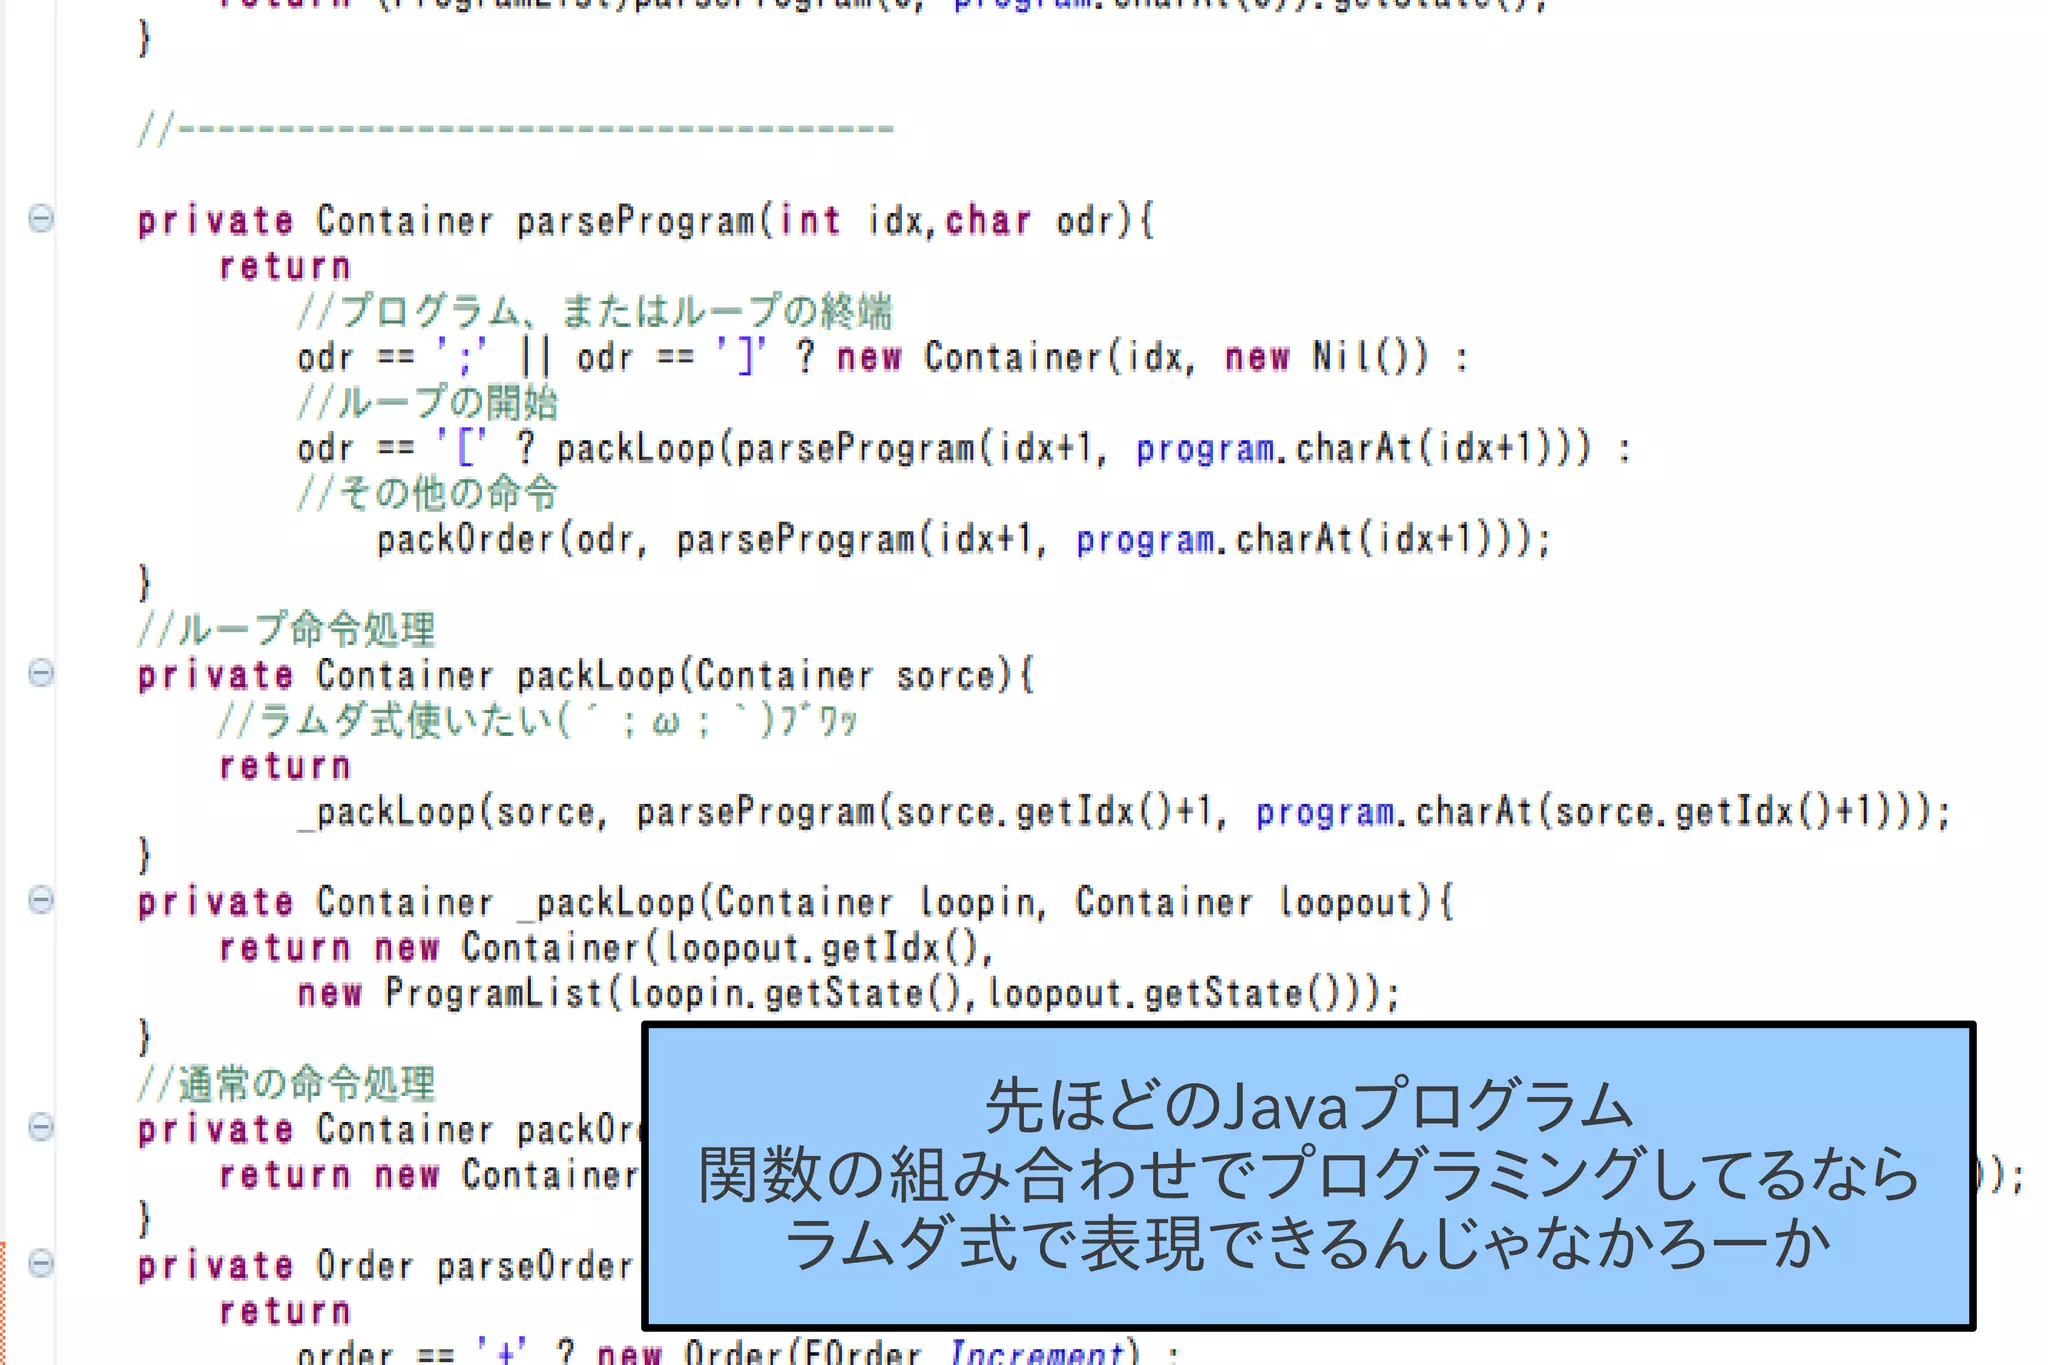
Task: Click line 'odr == '[' ? packLoop(parseProgram...'
Action: pos(964,448)
